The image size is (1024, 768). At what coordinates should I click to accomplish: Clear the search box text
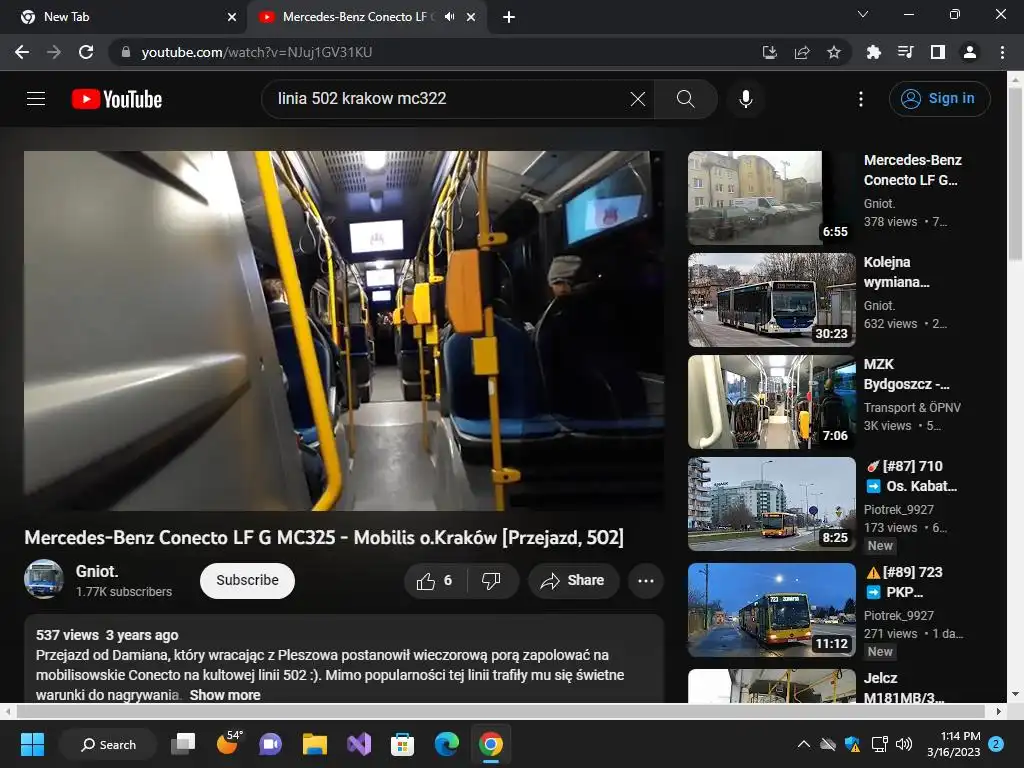point(637,99)
